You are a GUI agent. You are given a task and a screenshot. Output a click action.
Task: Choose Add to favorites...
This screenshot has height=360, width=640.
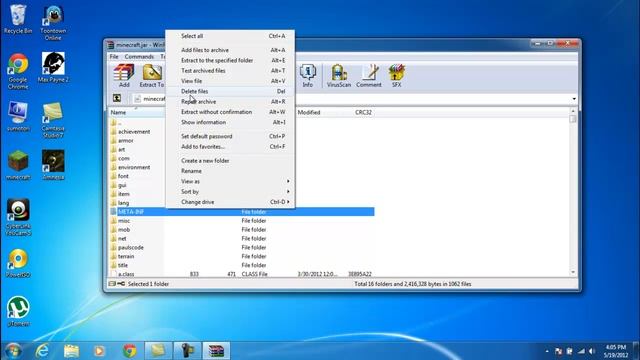tap(231, 147)
